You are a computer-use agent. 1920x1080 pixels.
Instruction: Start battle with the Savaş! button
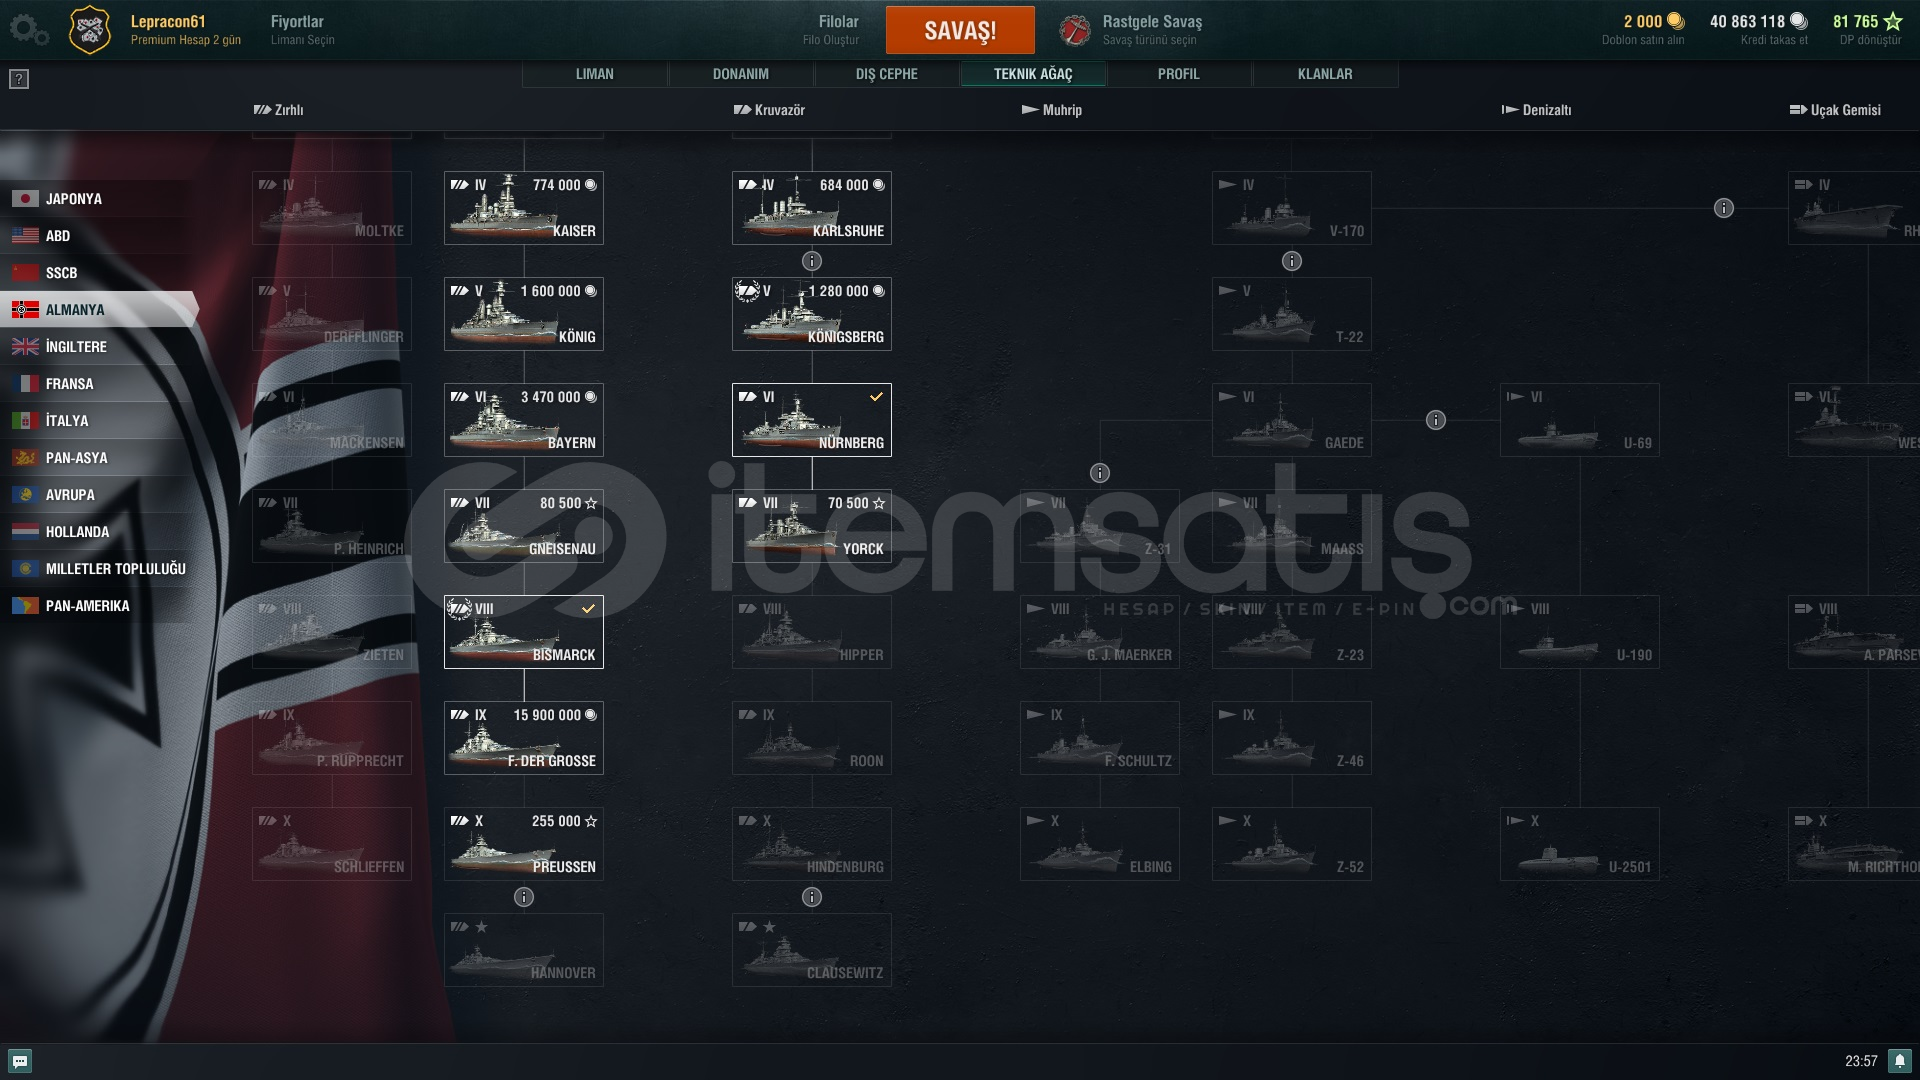click(960, 30)
